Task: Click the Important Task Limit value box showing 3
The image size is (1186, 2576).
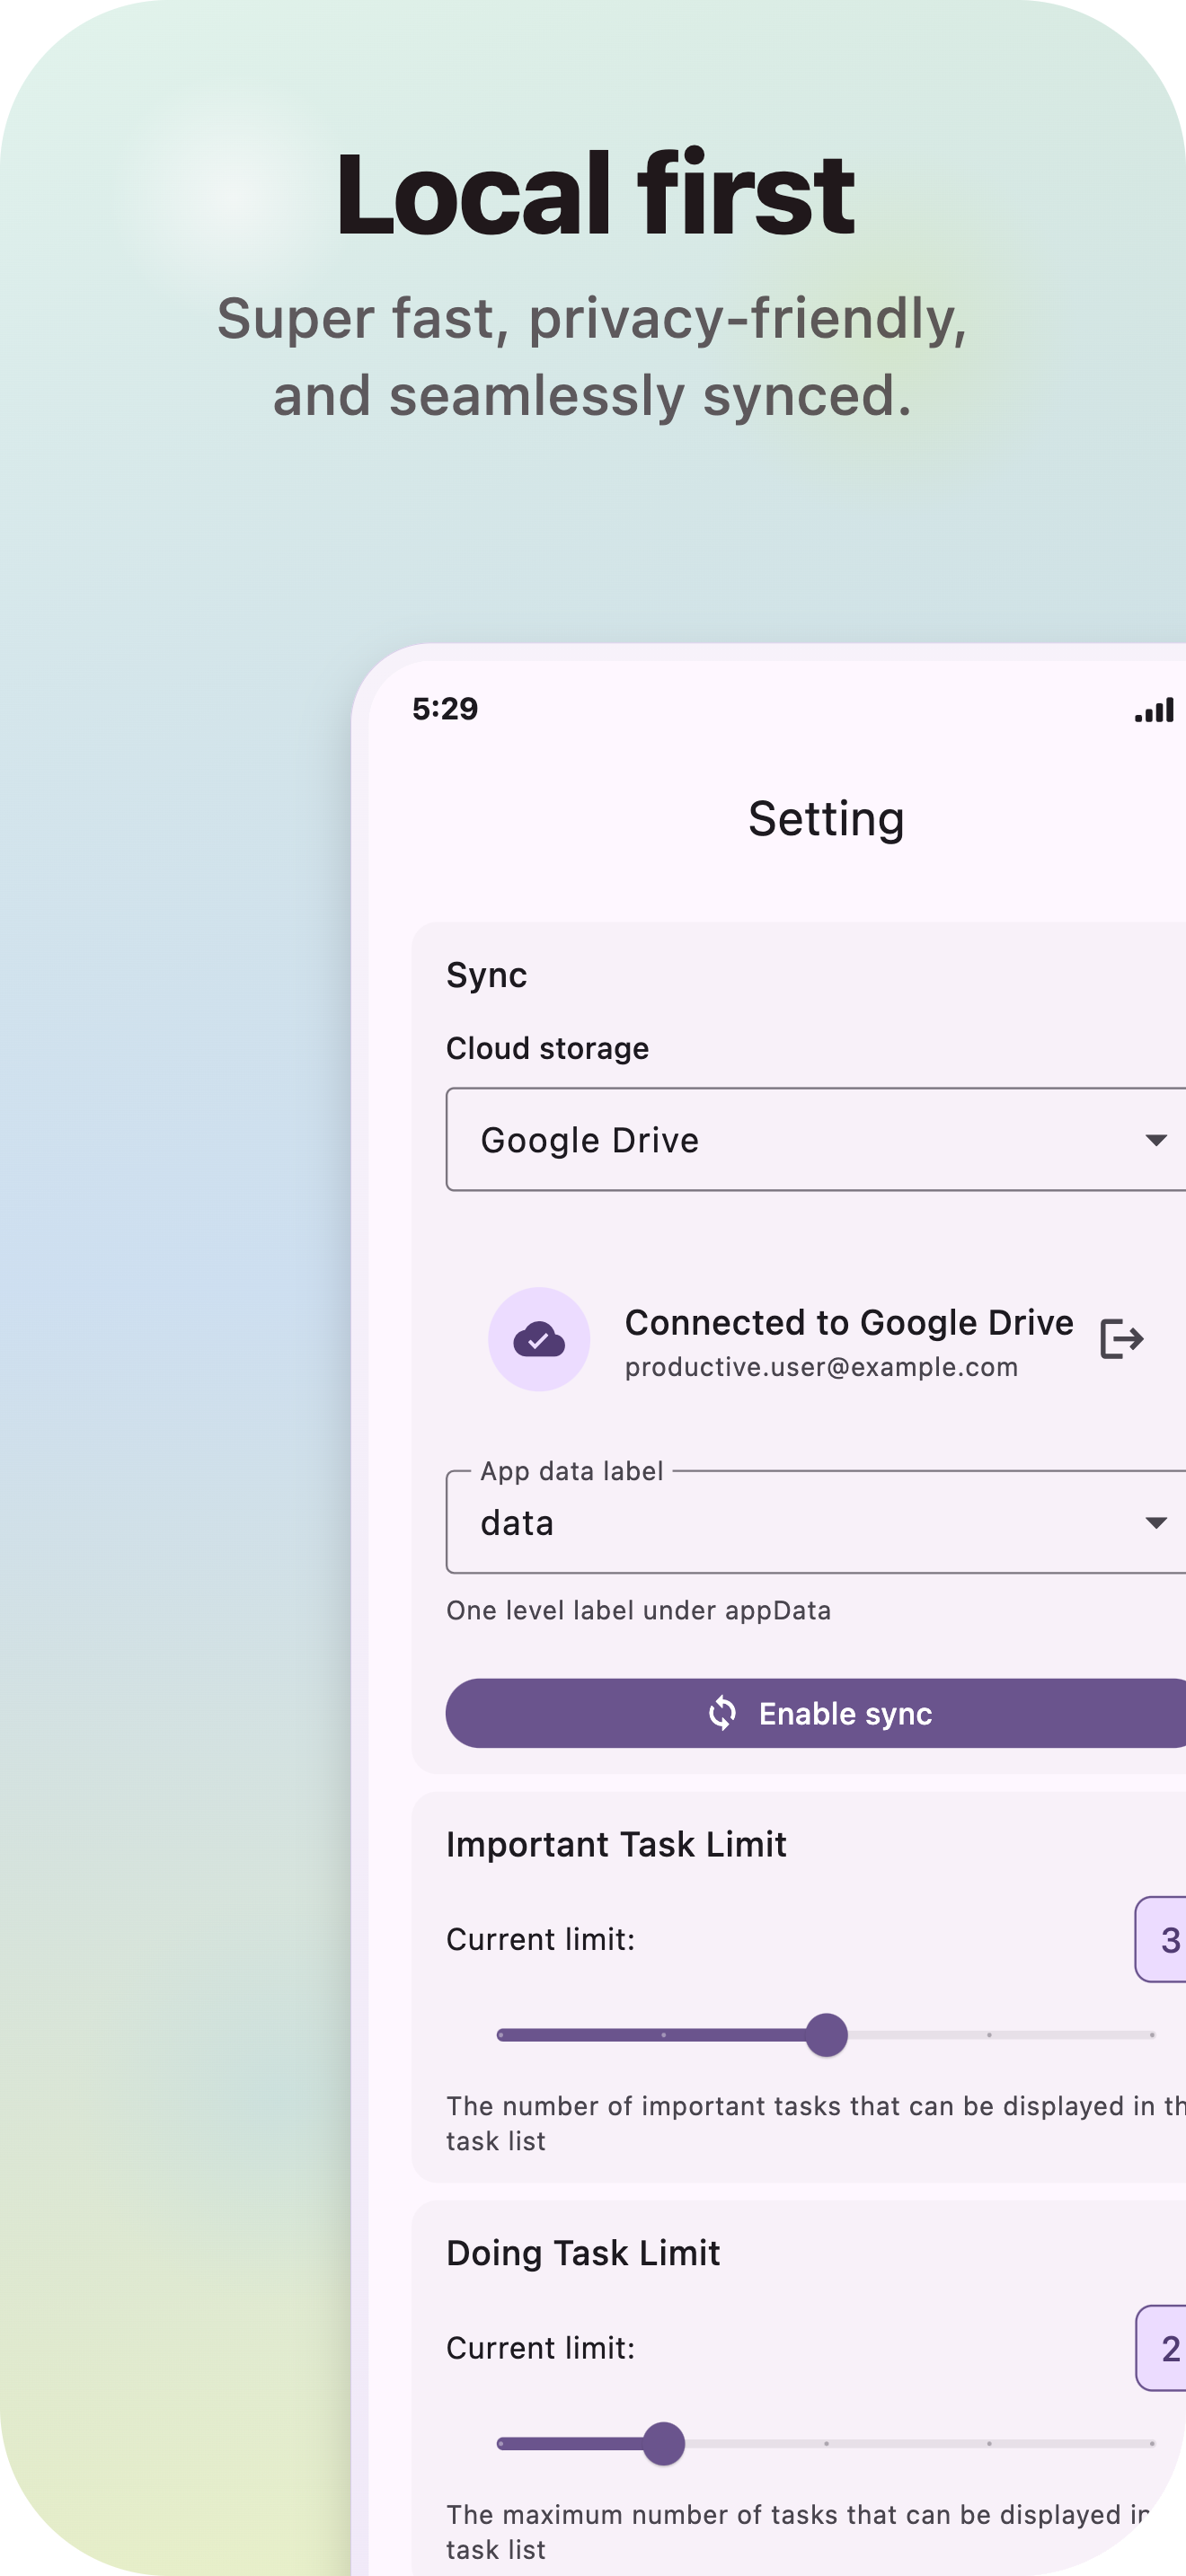Action: [x=1161, y=1939]
